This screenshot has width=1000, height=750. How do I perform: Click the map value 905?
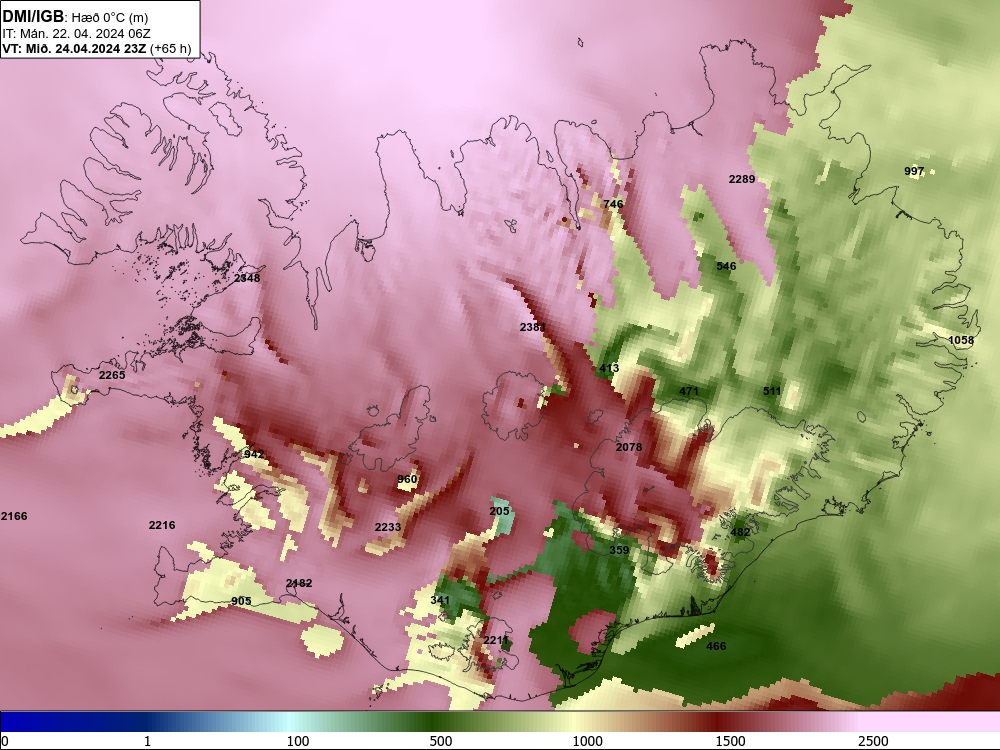[x=241, y=601]
